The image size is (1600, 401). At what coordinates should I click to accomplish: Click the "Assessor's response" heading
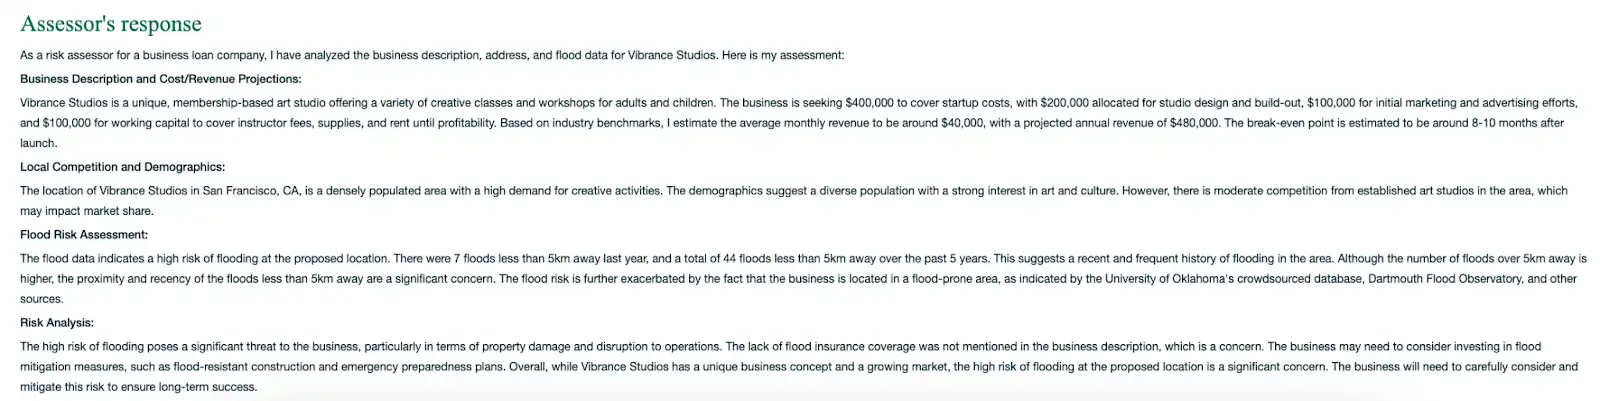click(x=111, y=24)
